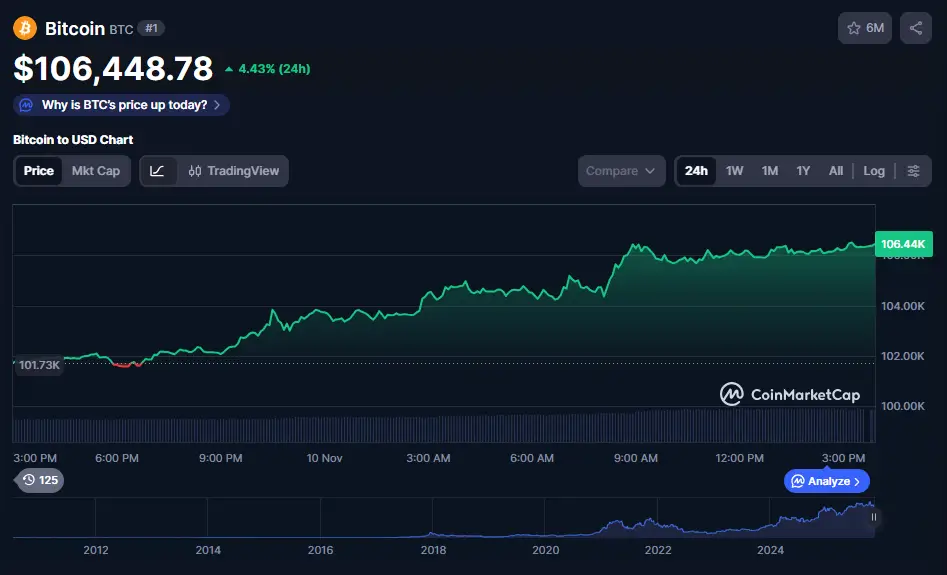Click the 106.44K current price label
This screenshot has height=575, width=947.
(x=903, y=244)
